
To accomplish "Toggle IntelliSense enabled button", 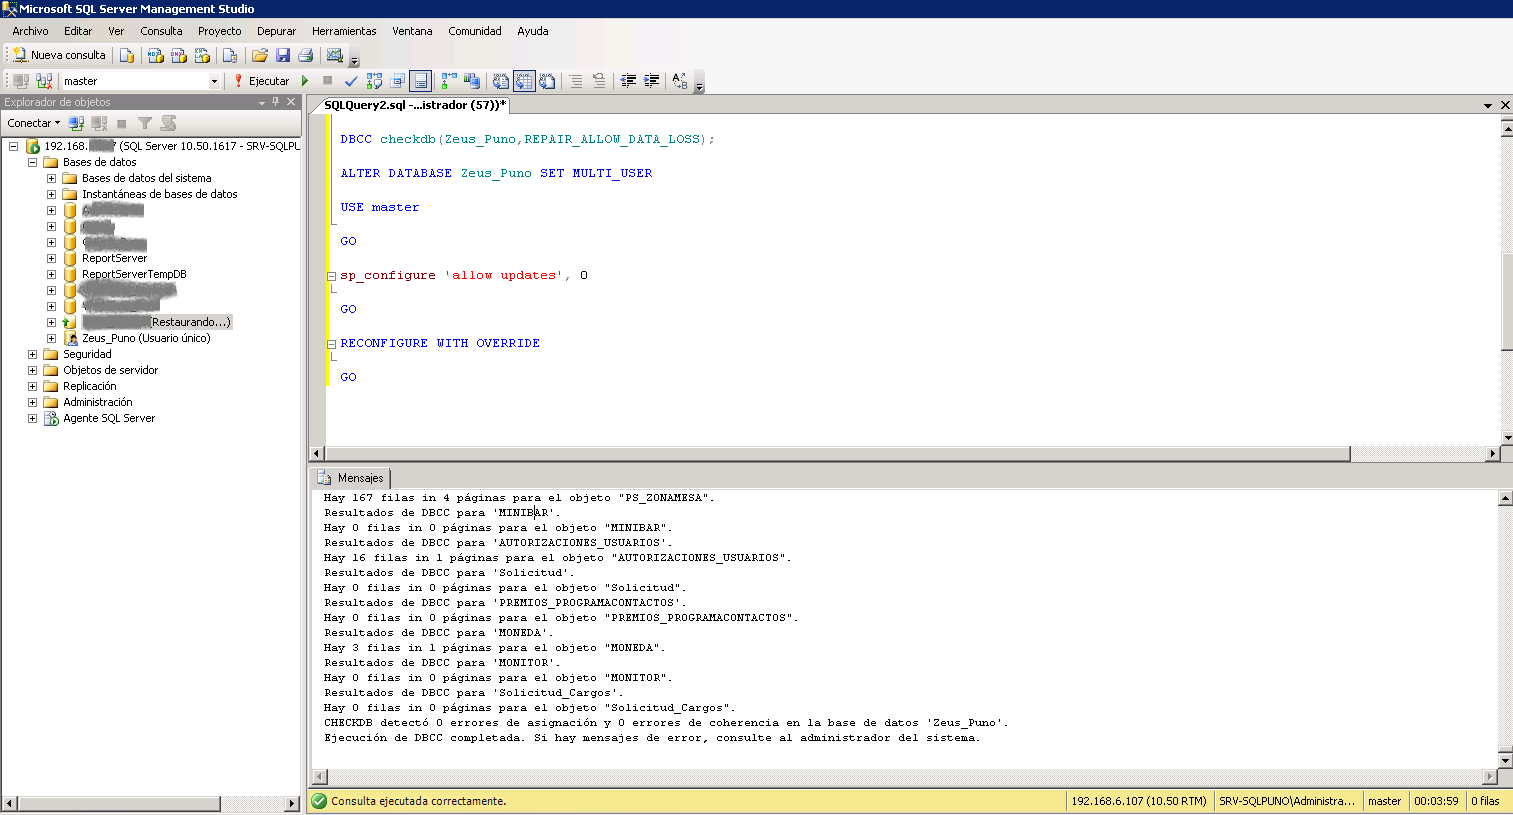I will tap(421, 81).
